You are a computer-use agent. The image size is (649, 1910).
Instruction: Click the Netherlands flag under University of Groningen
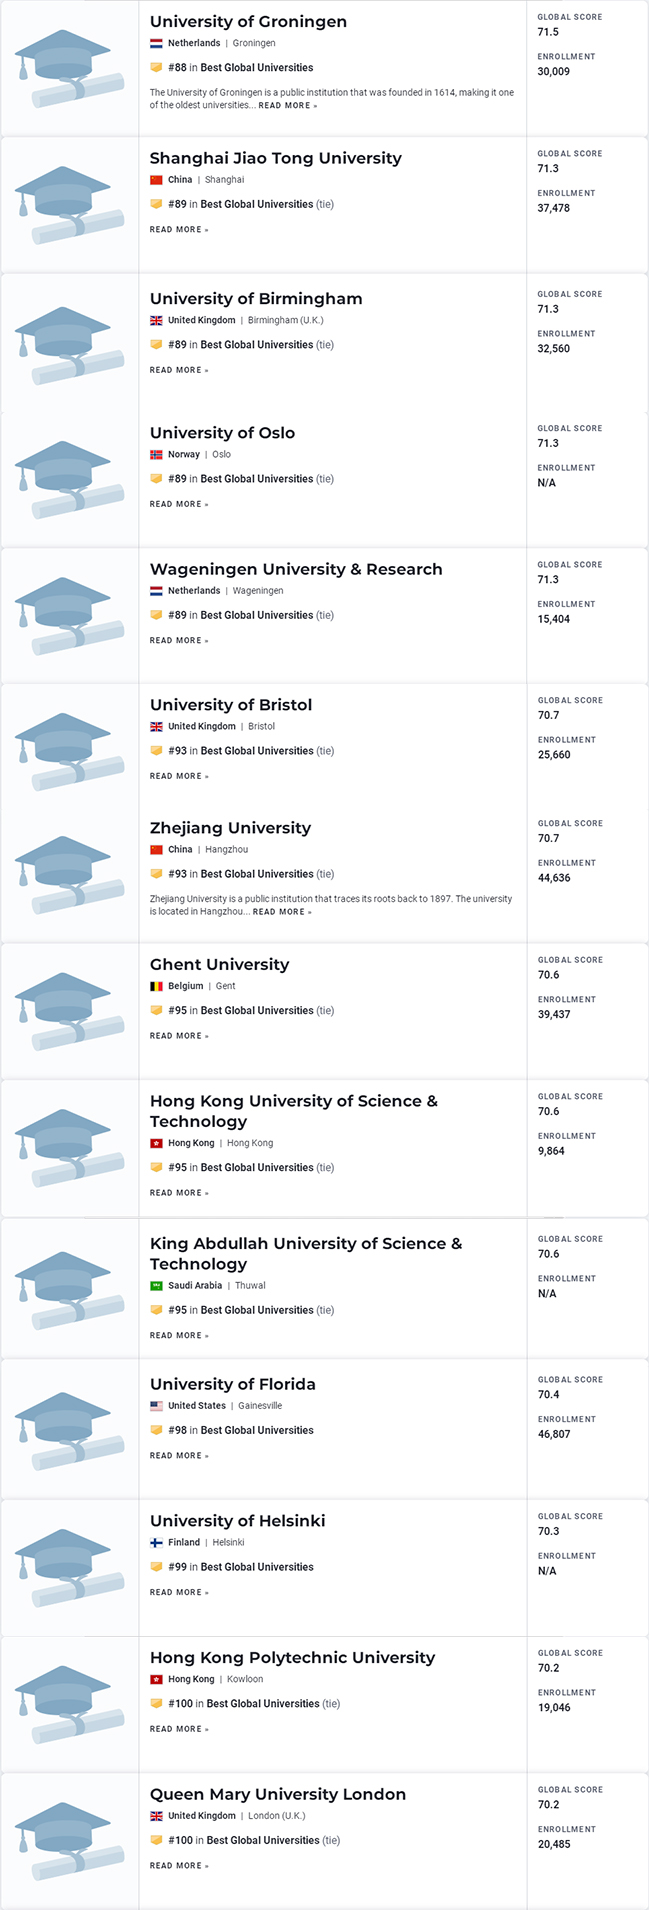point(156,44)
